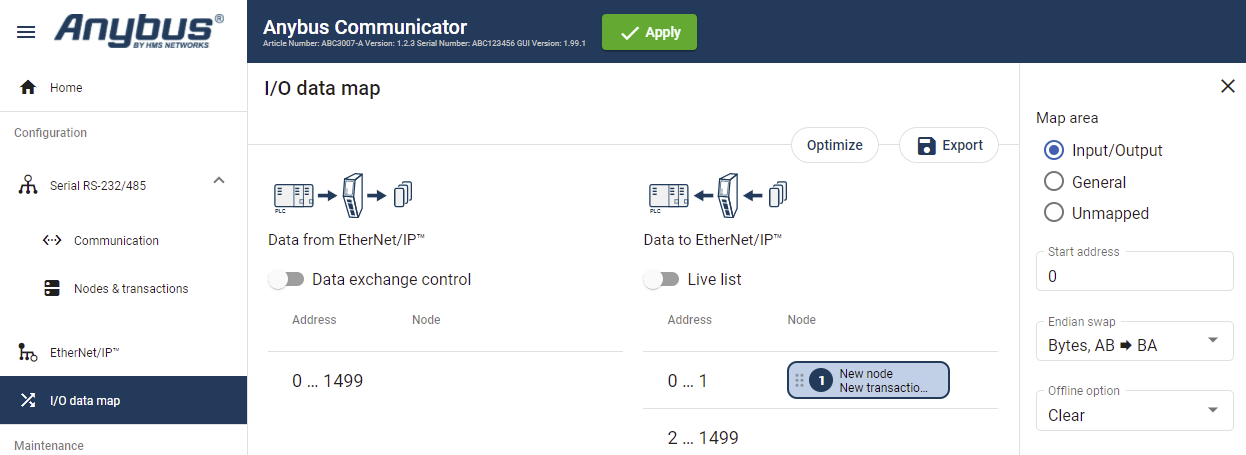Enable the Data exchange control switch
1246x455 pixels.
click(286, 280)
